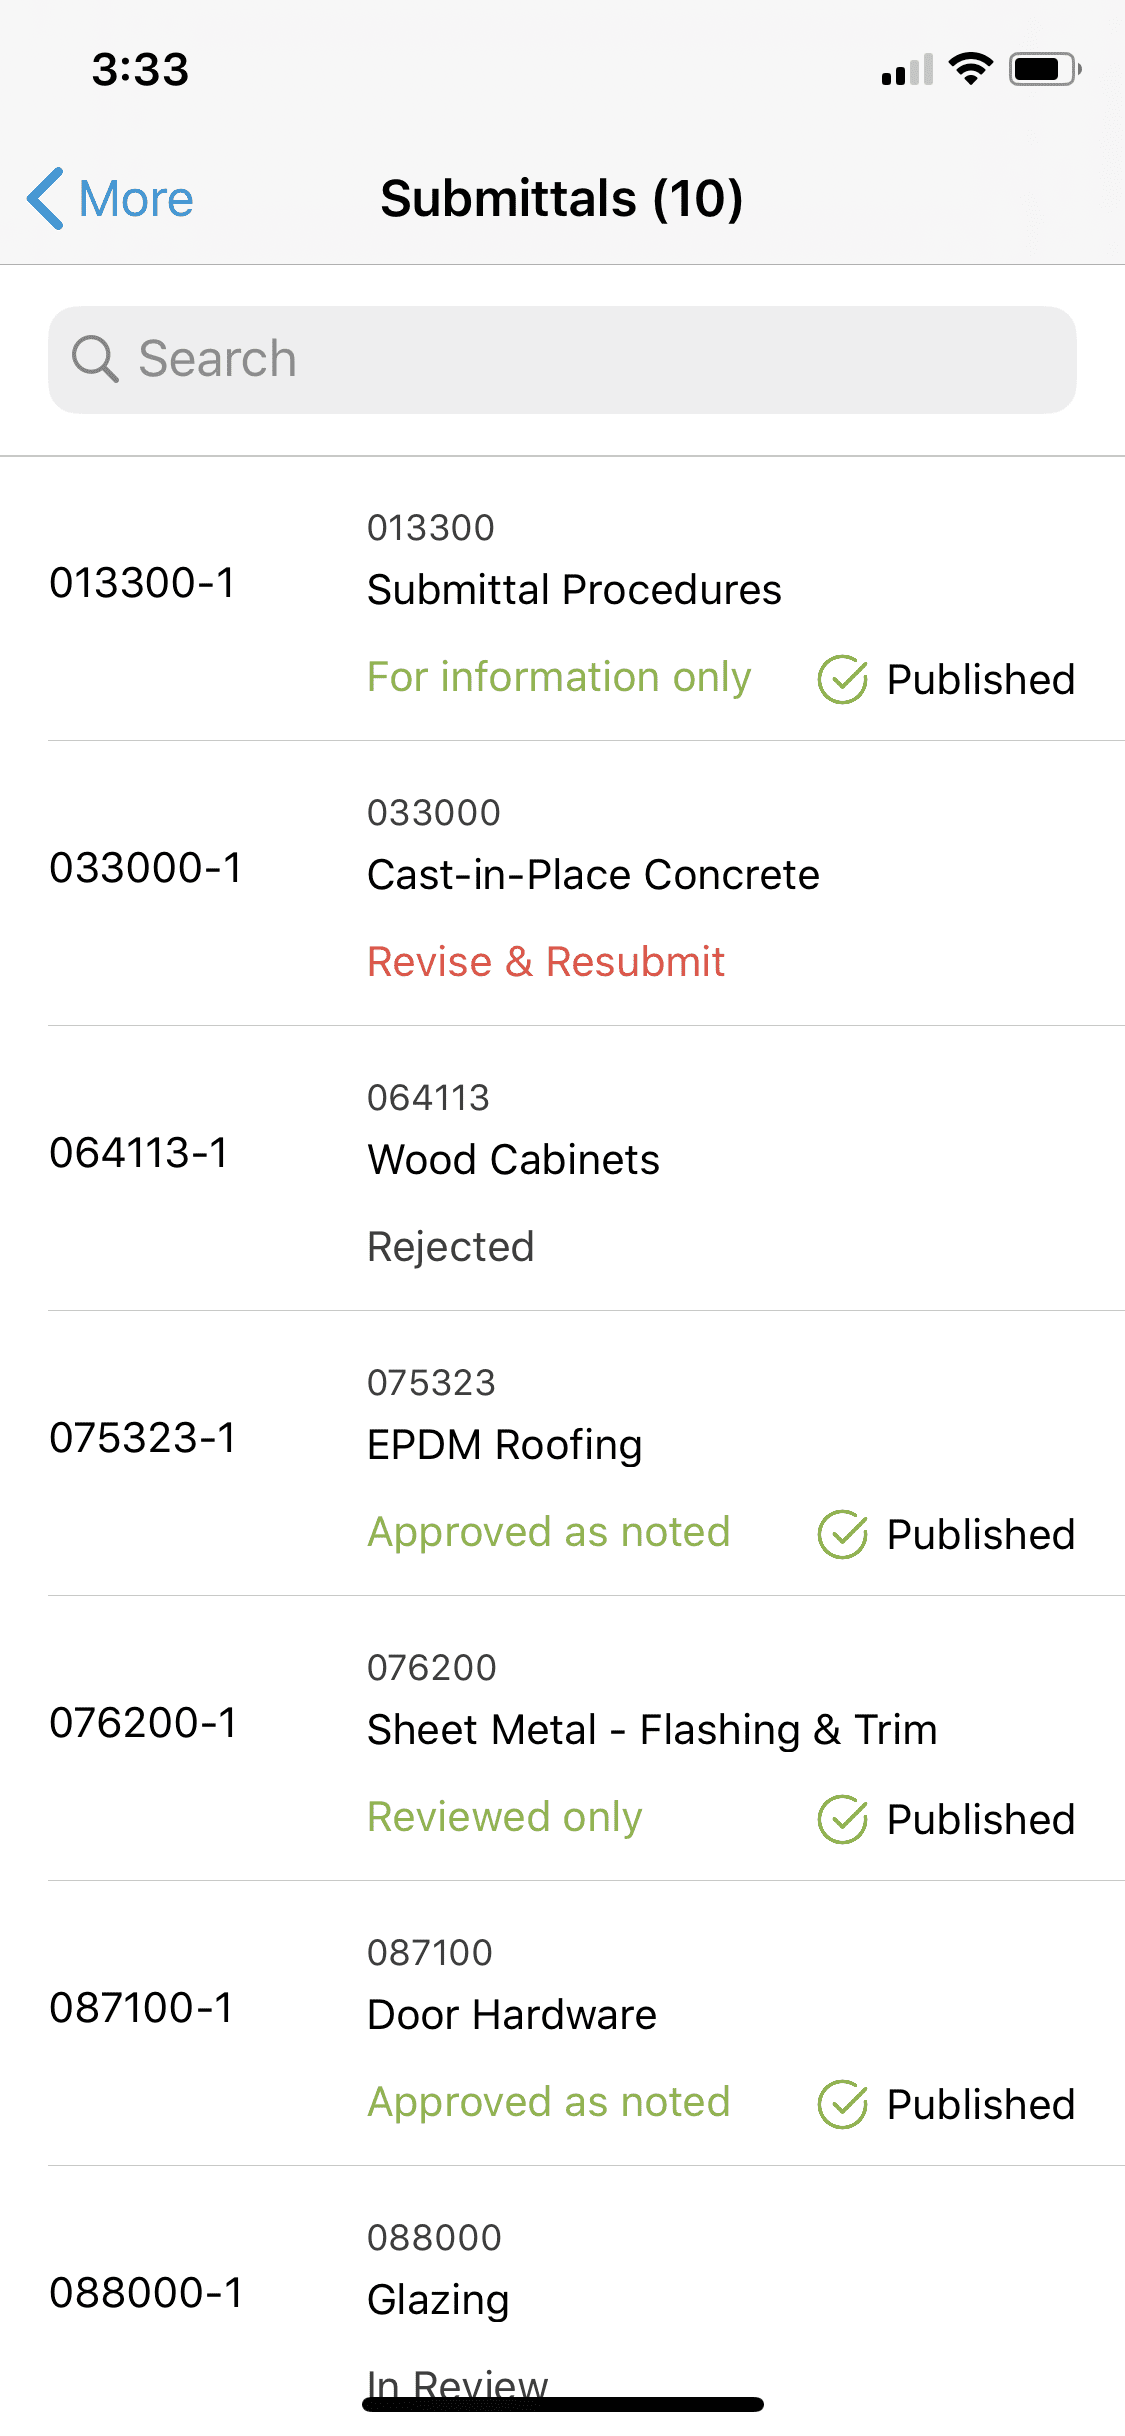Focus the Search input field

coord(600,359)
